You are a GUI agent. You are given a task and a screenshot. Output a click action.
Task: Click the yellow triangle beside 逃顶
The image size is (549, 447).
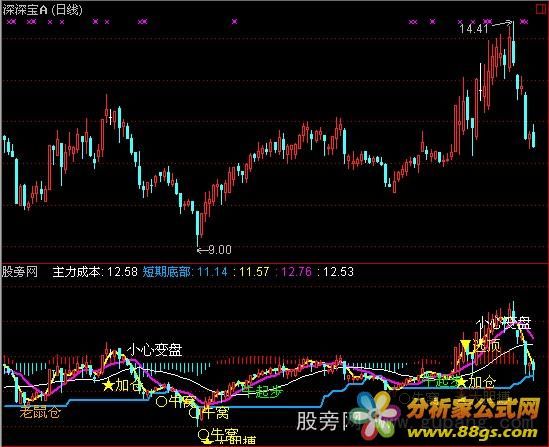[x=465, y=345]
